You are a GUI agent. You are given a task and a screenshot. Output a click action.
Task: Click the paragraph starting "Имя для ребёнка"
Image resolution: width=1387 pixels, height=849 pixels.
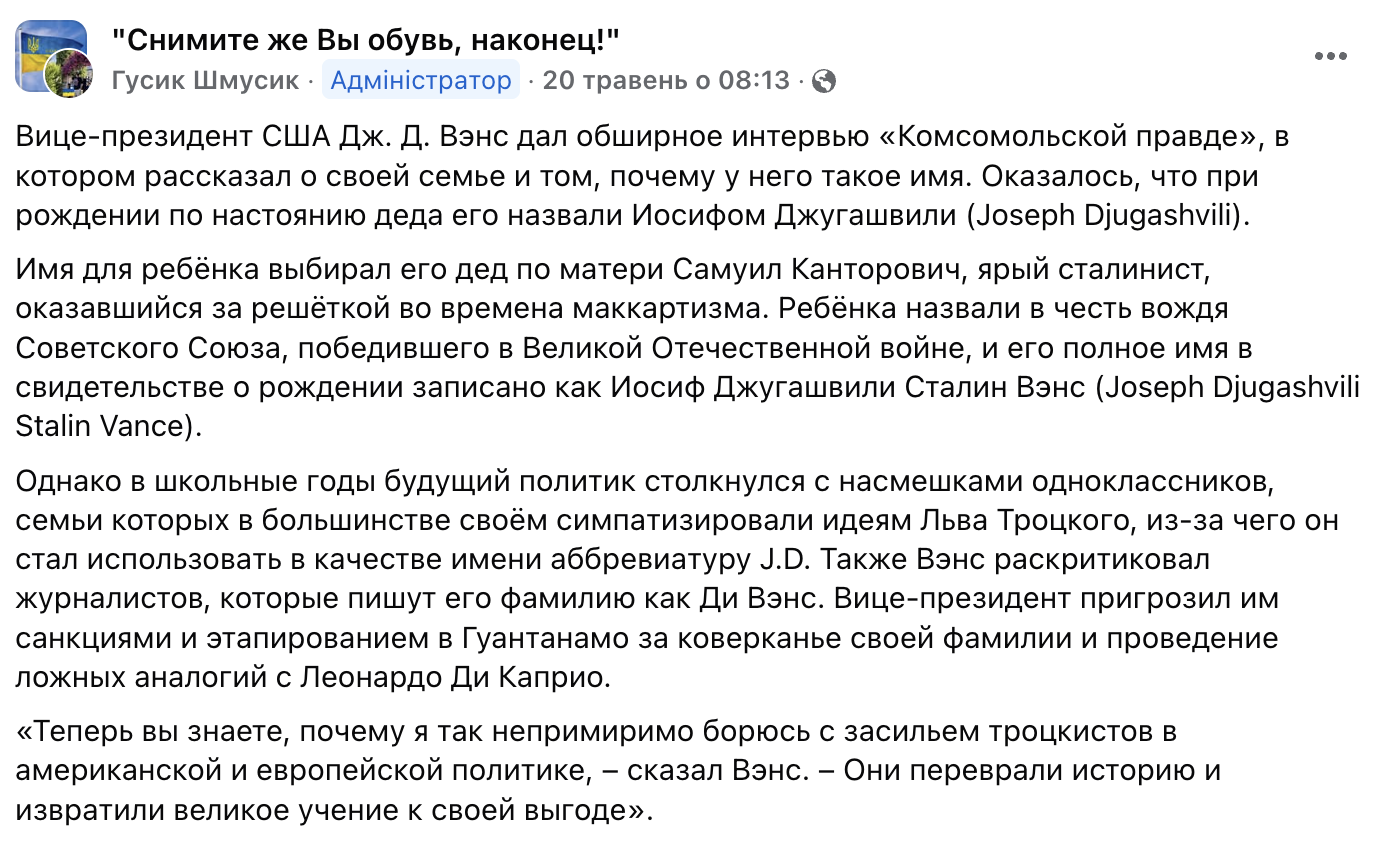tap(688, 349)
